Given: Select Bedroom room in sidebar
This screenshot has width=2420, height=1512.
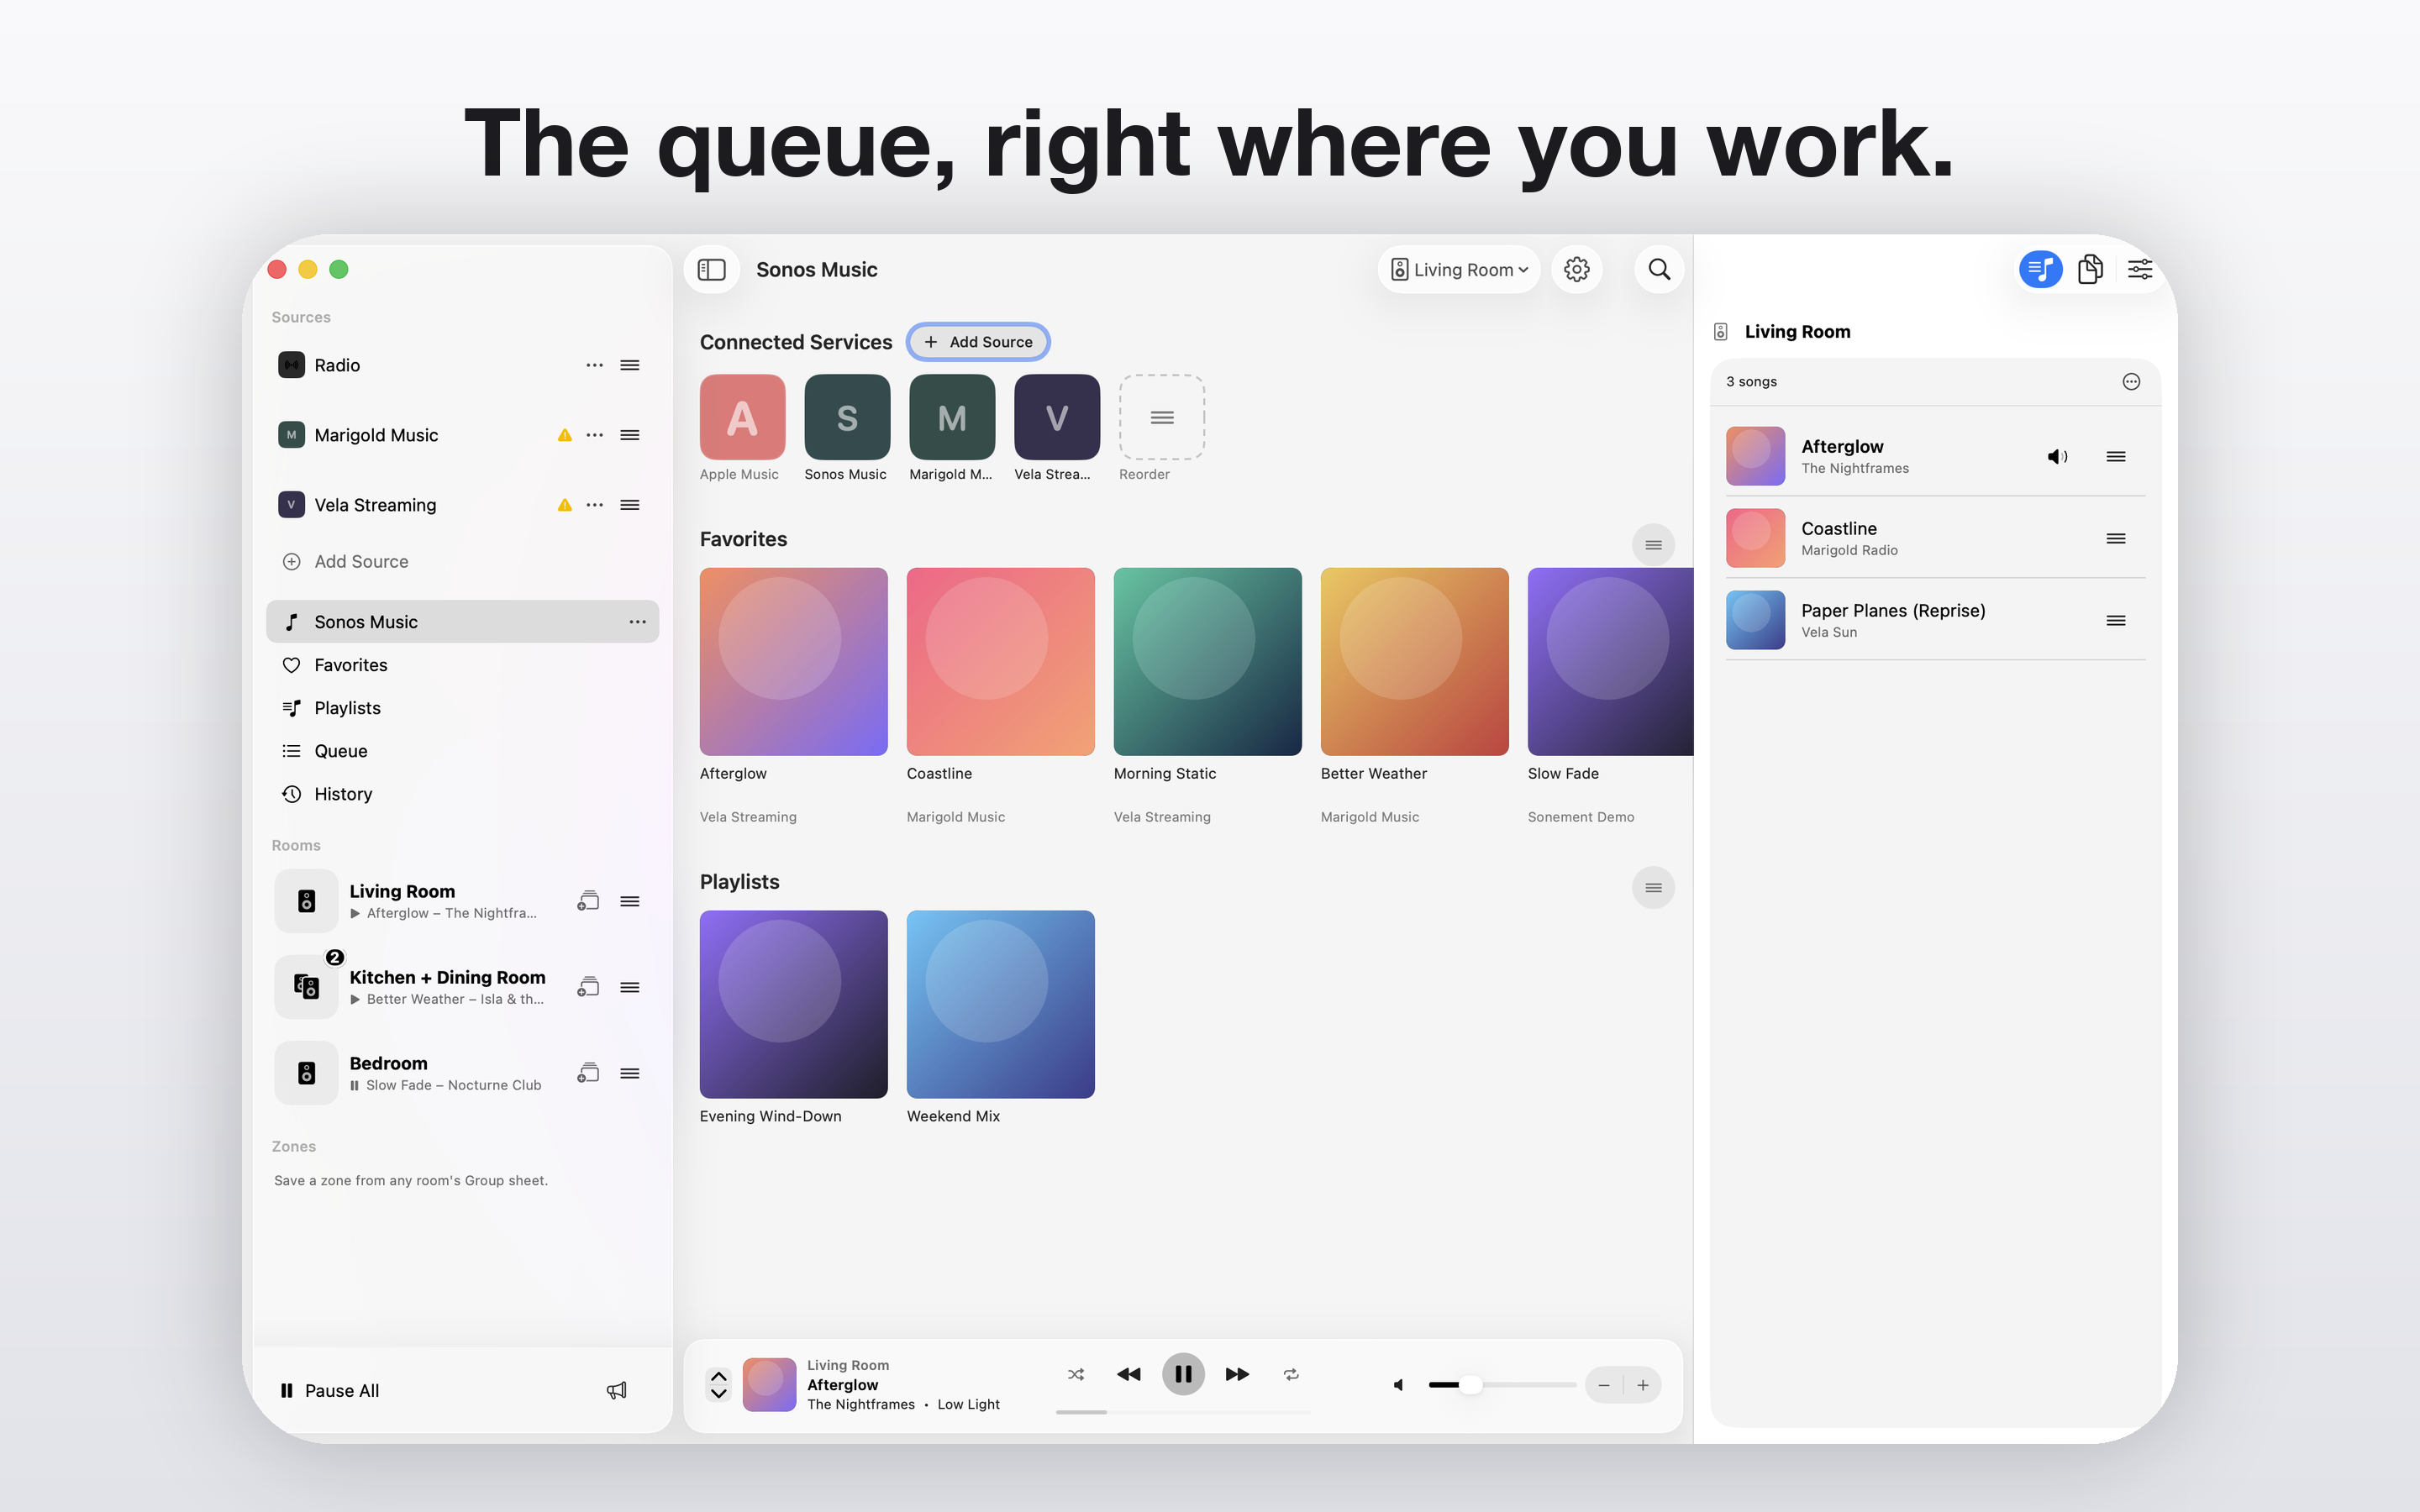Looking at the screenshot, I should click(x=462, y=1073).
